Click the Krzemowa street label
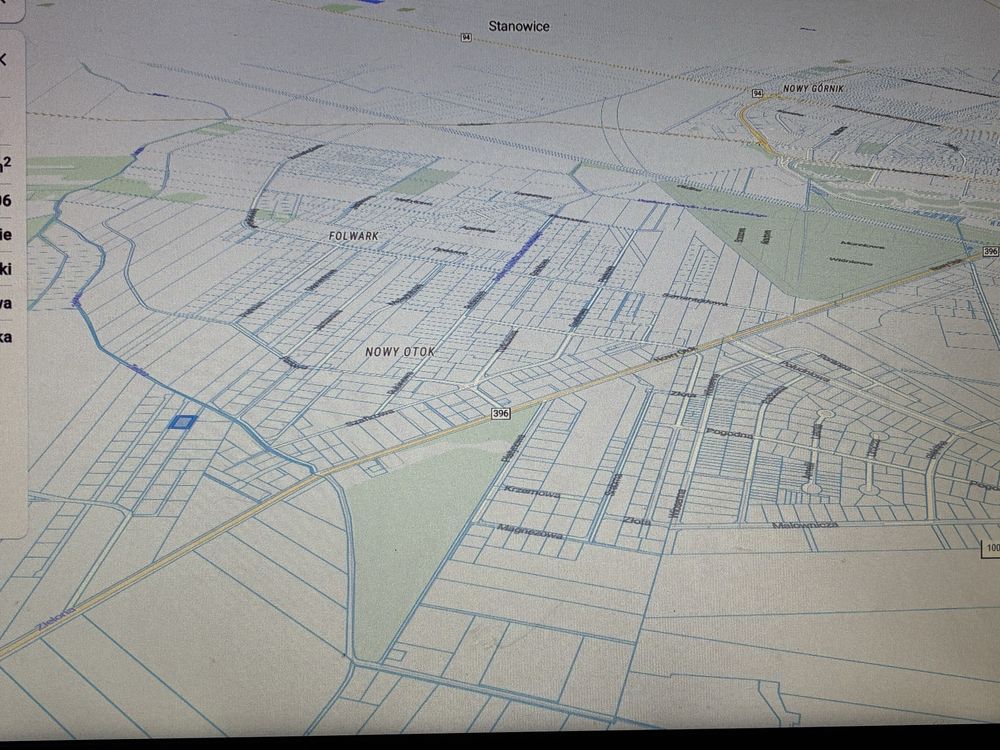Viewport: 1000px width, 750px height. [x=533, y=492]
